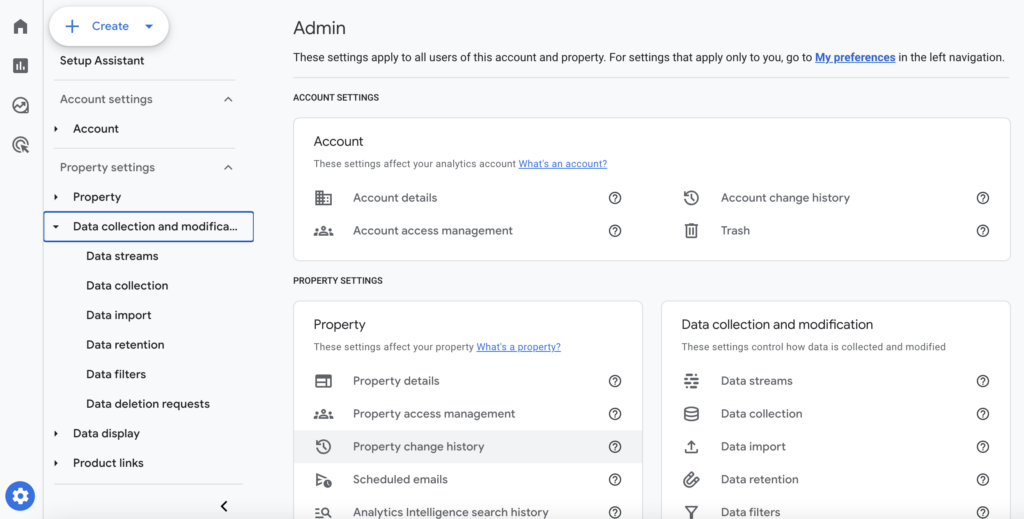
Task: Click the Property details card icon
Action: pyautogui.click(x=323, y=381)
